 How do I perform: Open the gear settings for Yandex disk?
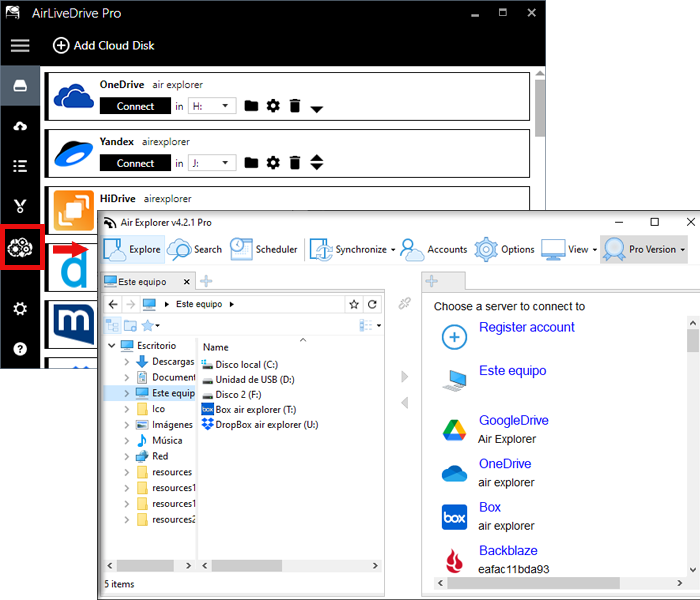point(273,163)
